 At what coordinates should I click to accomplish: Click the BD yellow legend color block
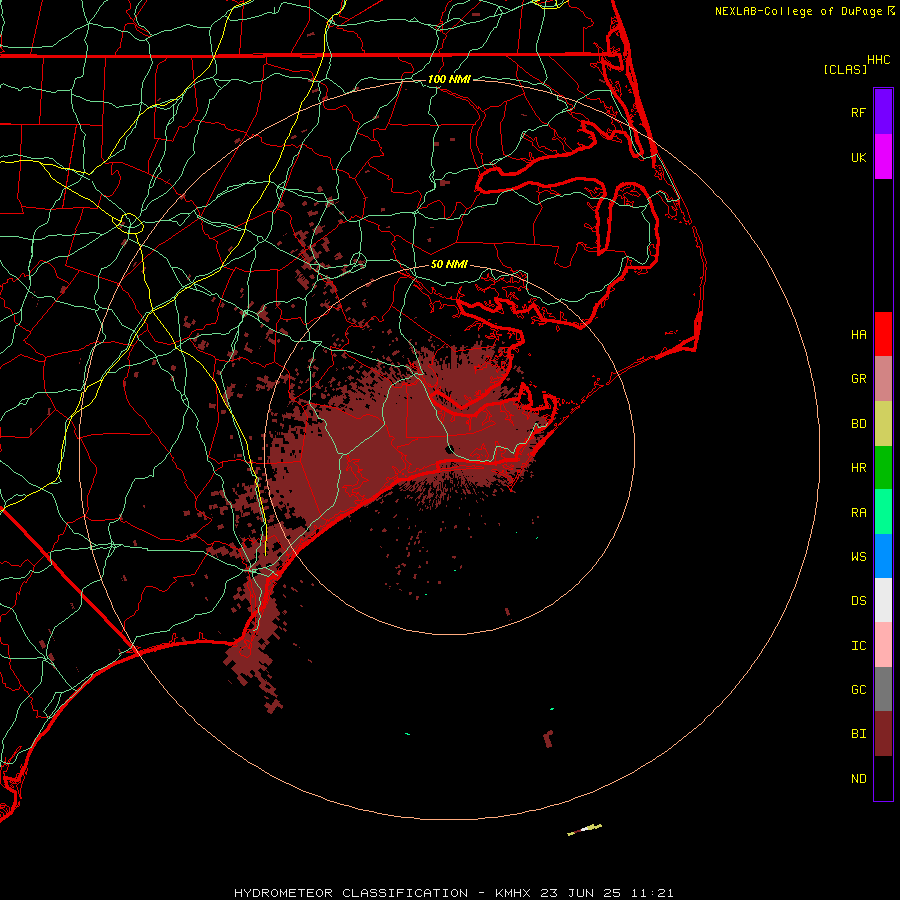(883, 424)
